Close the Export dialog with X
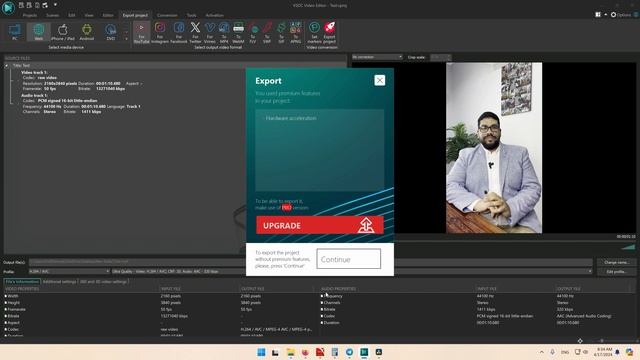Screen dimensions: 640x360 pos(380,80)
